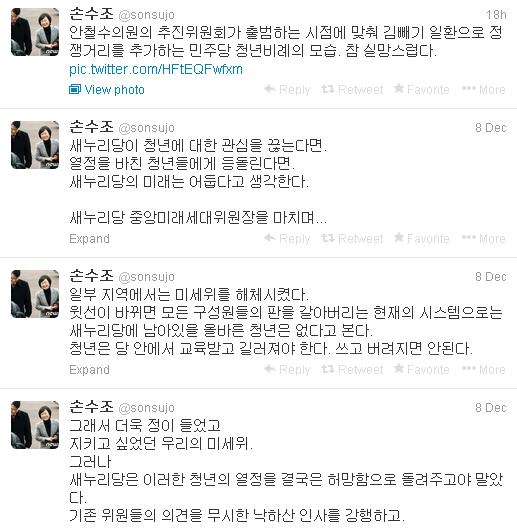The width and height of the screenshot is (517, 529).
Task: Reply to the third tweet about 미세위
Action: [287, 369]
